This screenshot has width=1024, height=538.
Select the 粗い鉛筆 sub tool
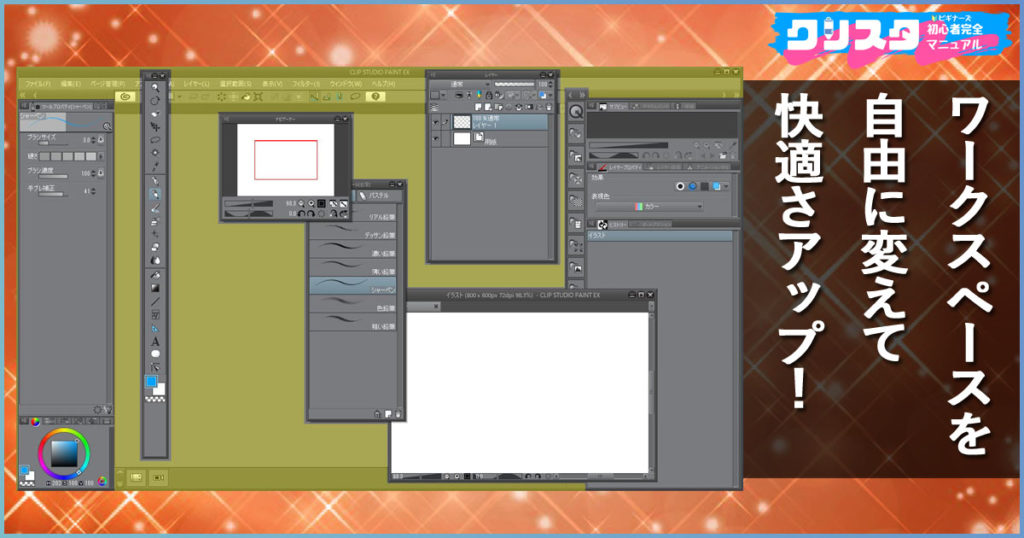(353, 322)
